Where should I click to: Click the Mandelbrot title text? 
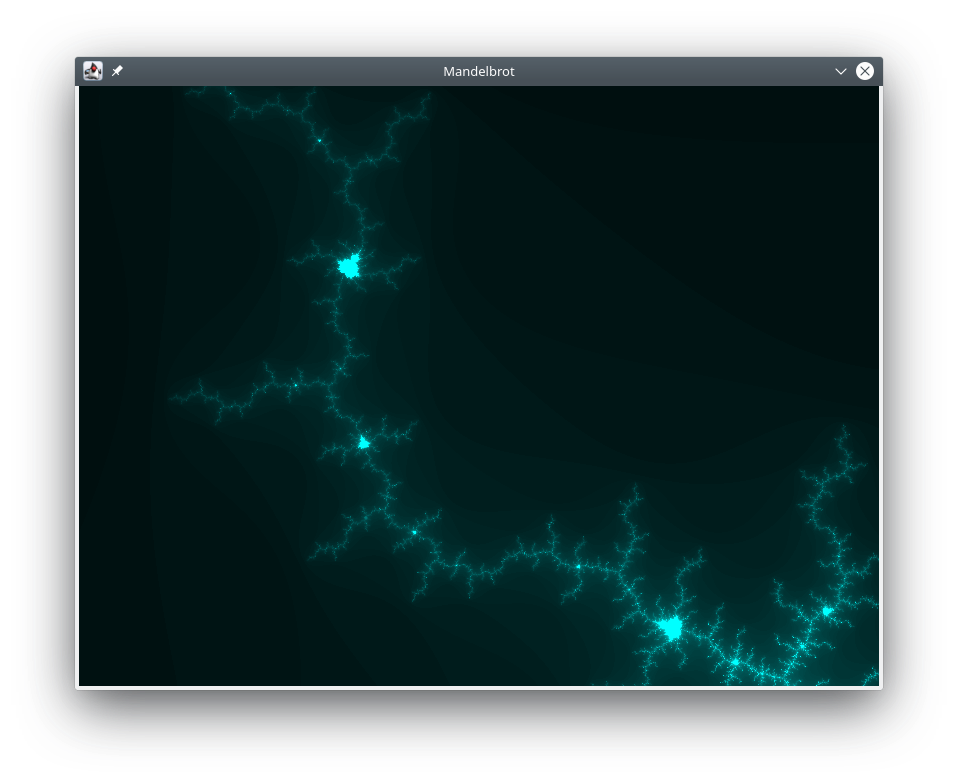(x=479, y=71)
